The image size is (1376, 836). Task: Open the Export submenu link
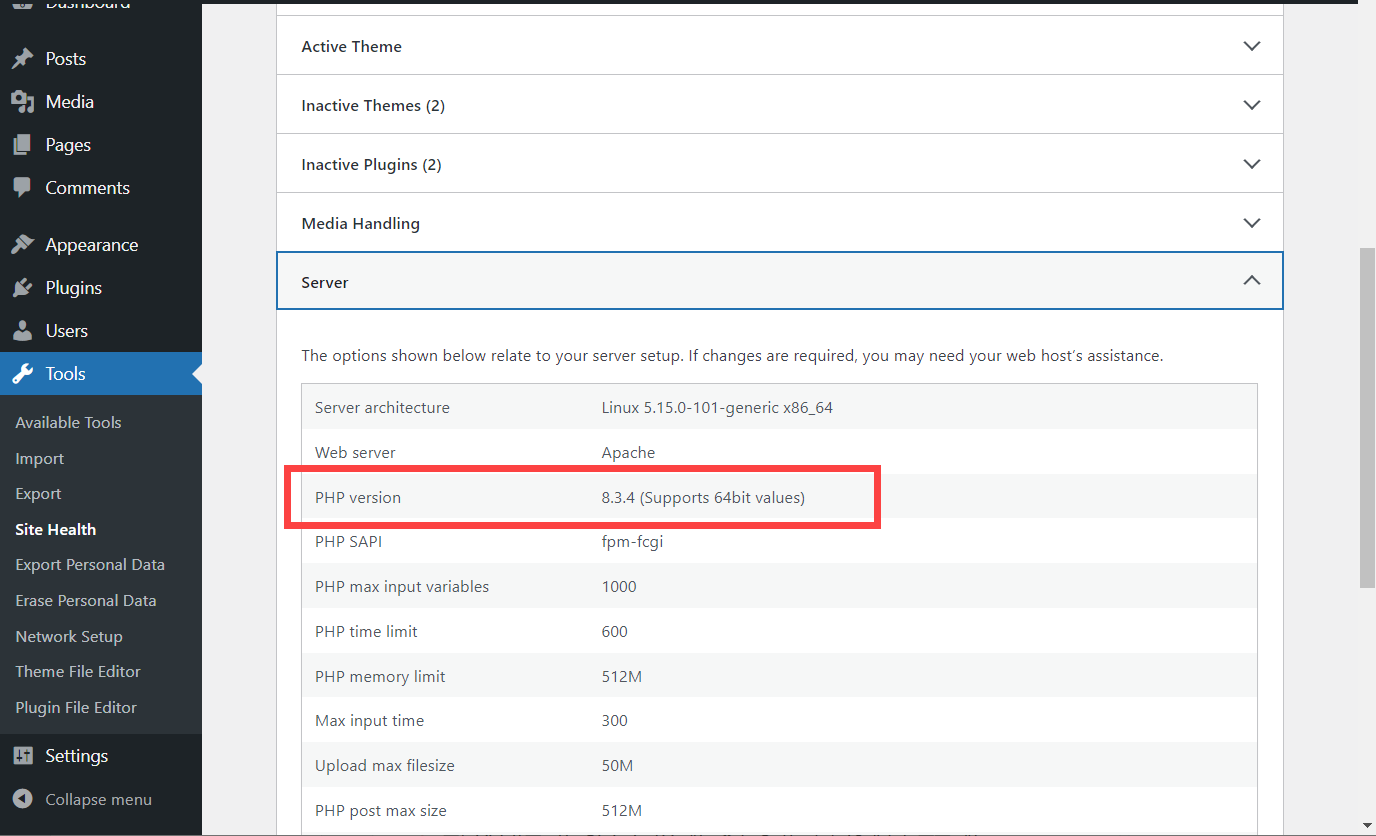coord(38,494)
